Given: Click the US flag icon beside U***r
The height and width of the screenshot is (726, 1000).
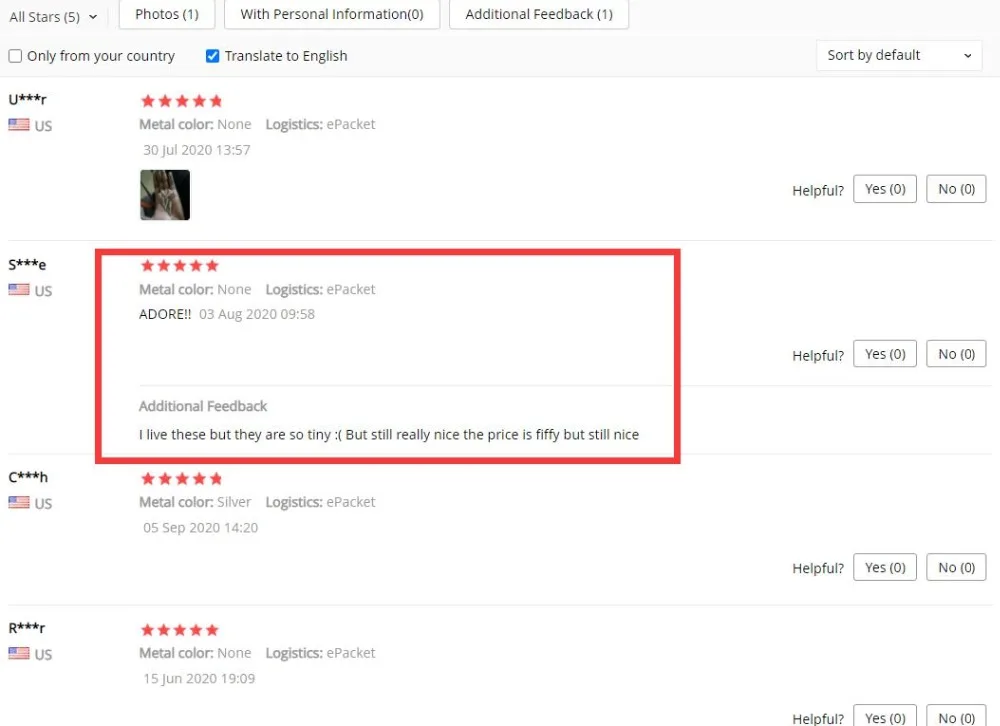Looking at the screenshot, I should (x=18, y=124).
